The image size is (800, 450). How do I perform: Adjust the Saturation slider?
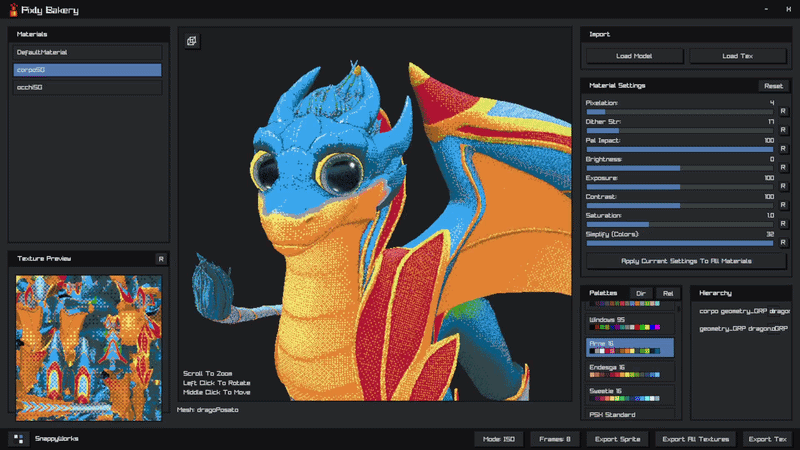click(680, 224)
